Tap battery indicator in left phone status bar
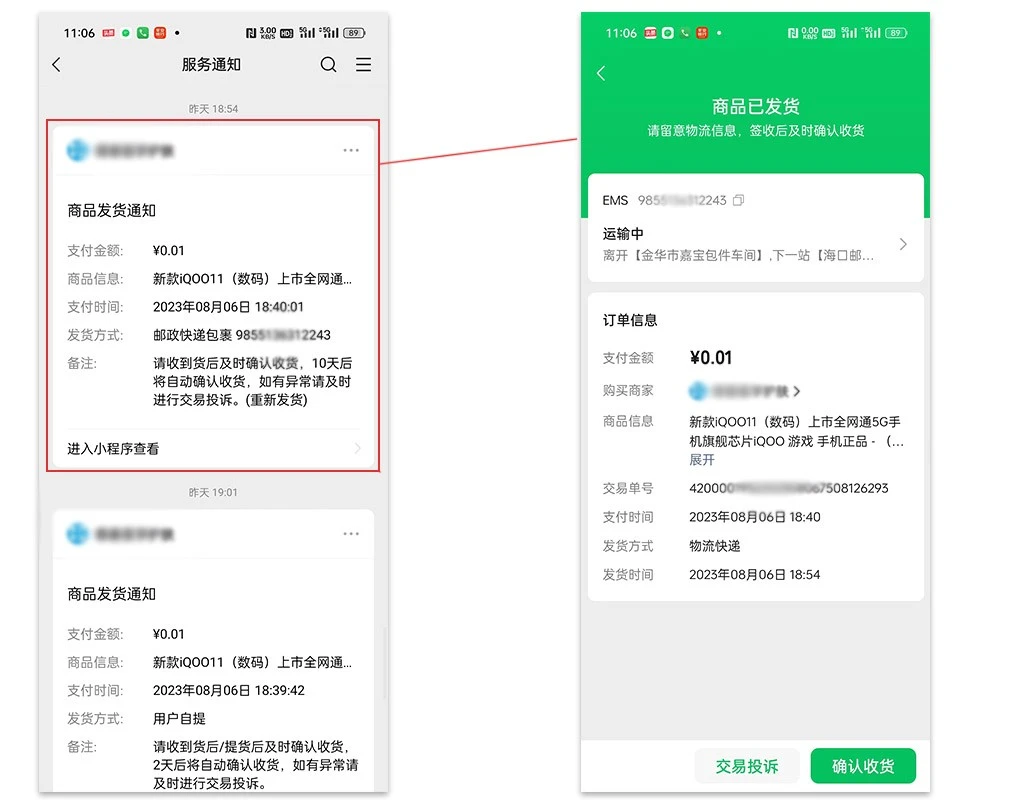 [x=354, y=33]
